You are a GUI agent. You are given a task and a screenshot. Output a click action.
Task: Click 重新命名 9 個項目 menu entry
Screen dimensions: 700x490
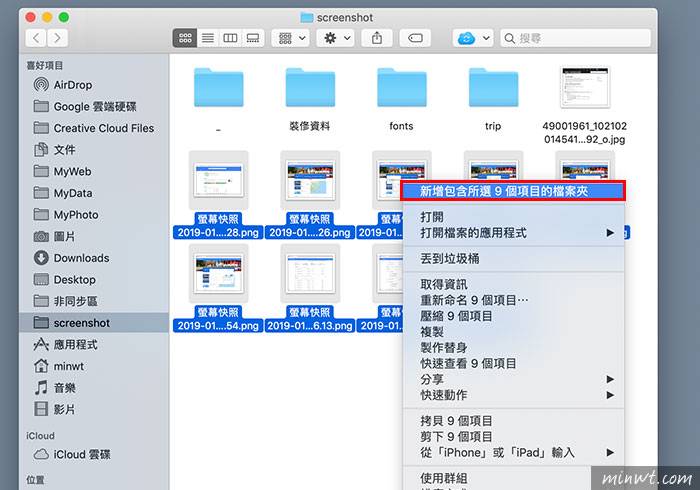(x=474, y=300)
